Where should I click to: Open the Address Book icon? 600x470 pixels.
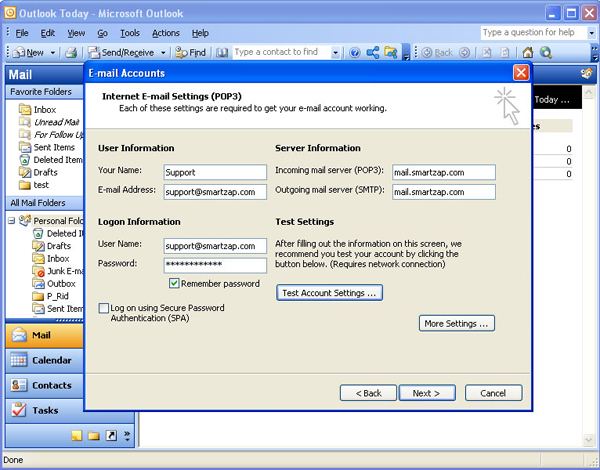pyautogui.click(x=222, y=52)
